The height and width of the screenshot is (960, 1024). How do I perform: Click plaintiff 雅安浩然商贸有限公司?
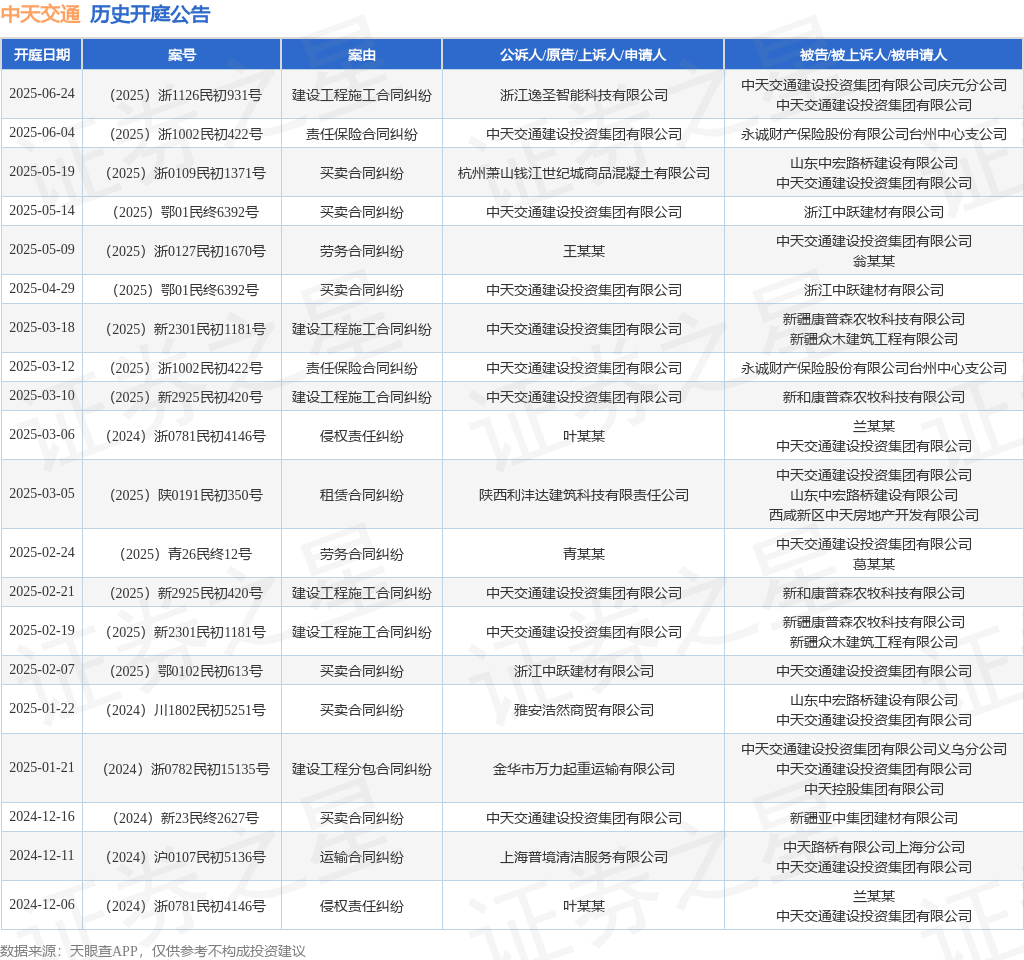click(584, 710)
